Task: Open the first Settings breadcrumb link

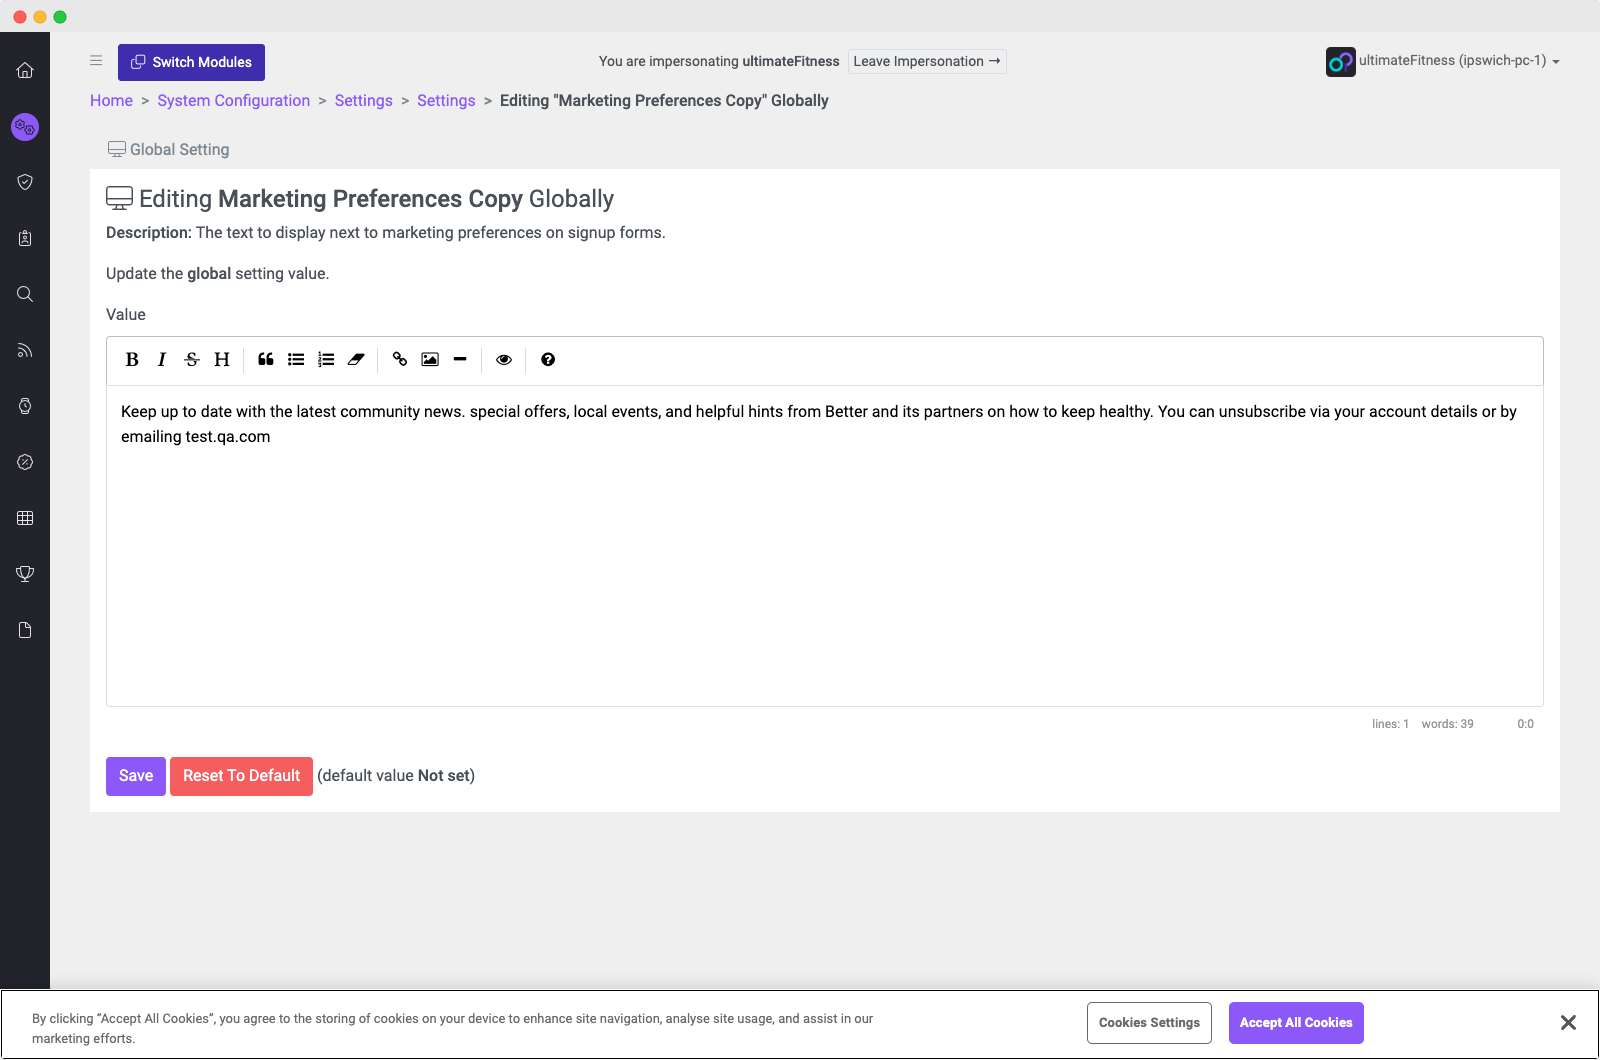Action: (x=363, y=101)
